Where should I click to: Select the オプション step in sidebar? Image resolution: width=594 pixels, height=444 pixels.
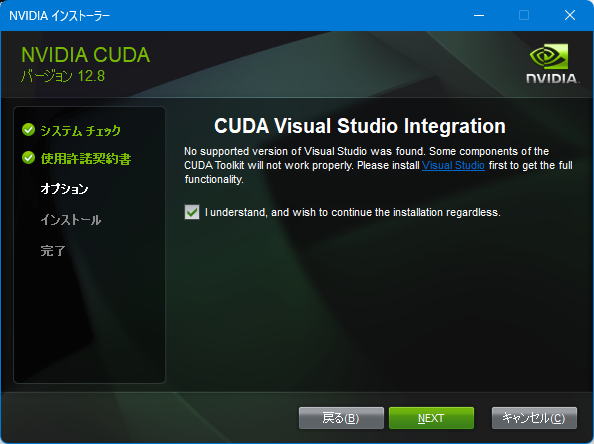pyautogui.click(x=64, y=188)
